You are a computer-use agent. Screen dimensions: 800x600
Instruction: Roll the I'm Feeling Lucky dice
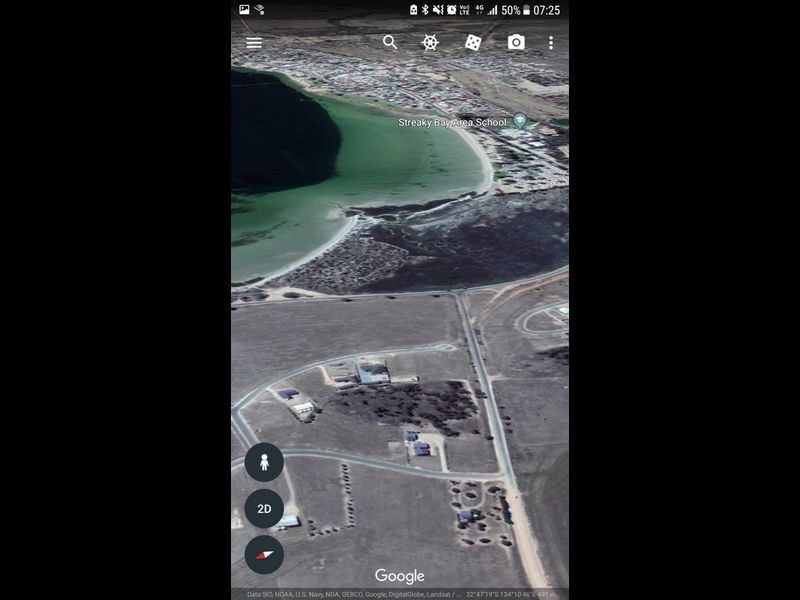[473, 42]
